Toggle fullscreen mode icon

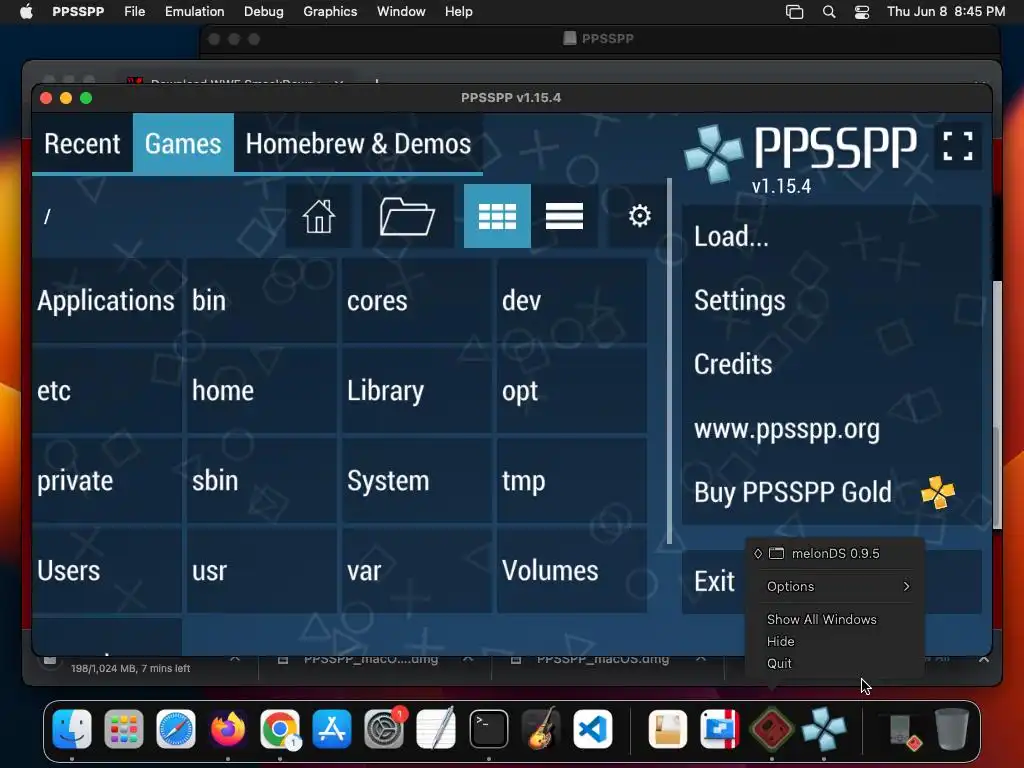point(957,145)
